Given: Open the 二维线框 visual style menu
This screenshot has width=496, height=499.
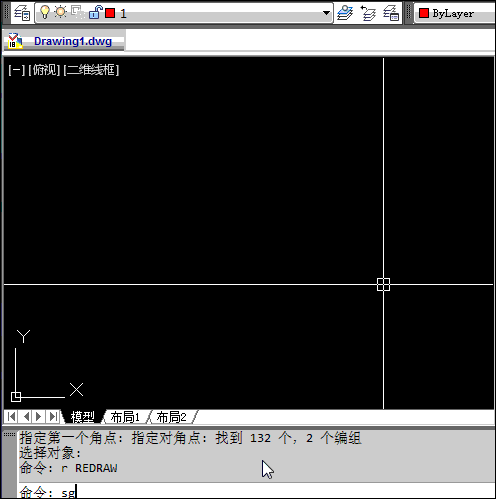Looking at the screenshot, I should click(91, 70).
